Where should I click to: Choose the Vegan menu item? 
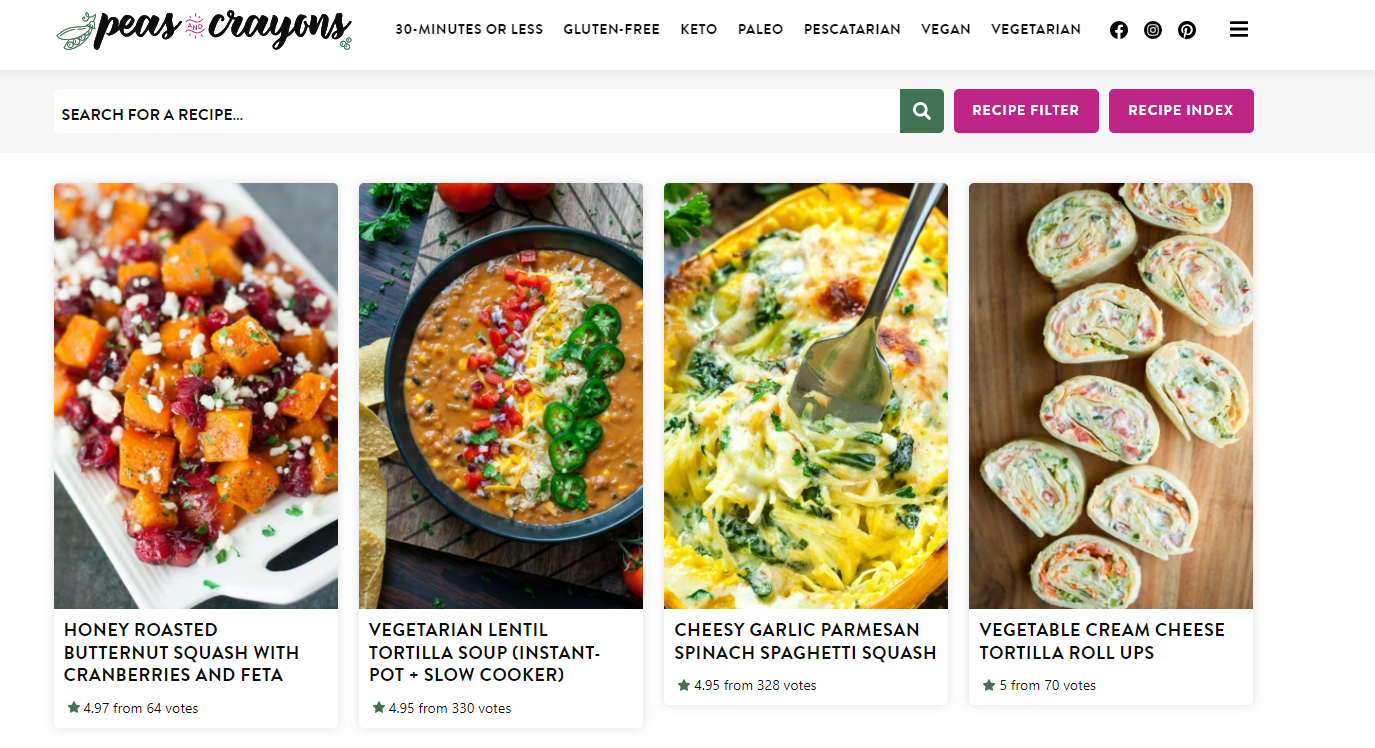pyautogui.click(x=946, y=30)
